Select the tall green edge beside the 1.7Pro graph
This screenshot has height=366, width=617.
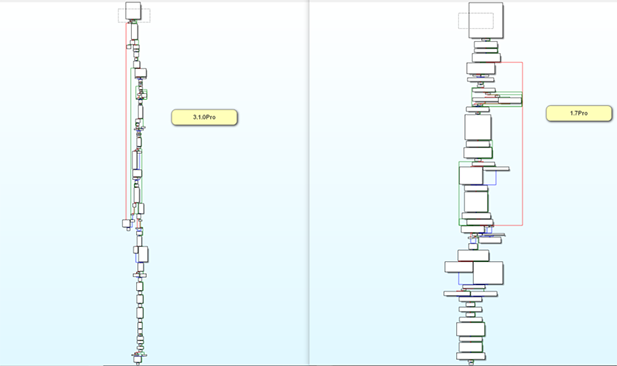(x=459, y=193)
